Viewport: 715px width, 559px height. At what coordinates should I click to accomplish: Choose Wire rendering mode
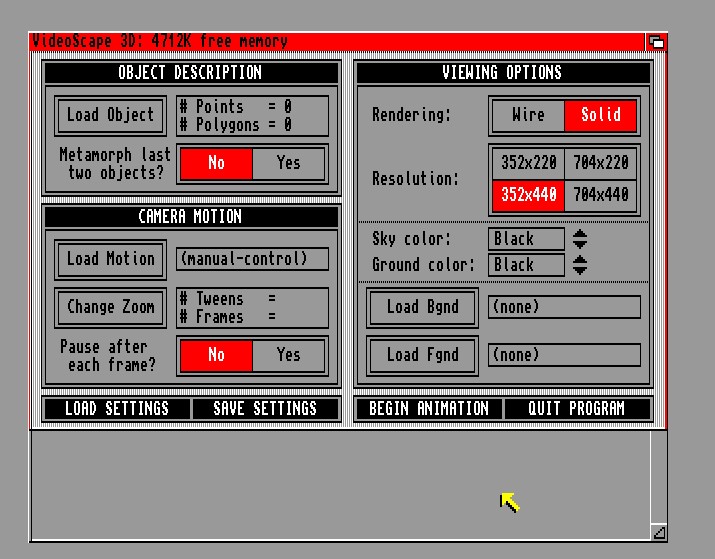(x=528, y=115)
